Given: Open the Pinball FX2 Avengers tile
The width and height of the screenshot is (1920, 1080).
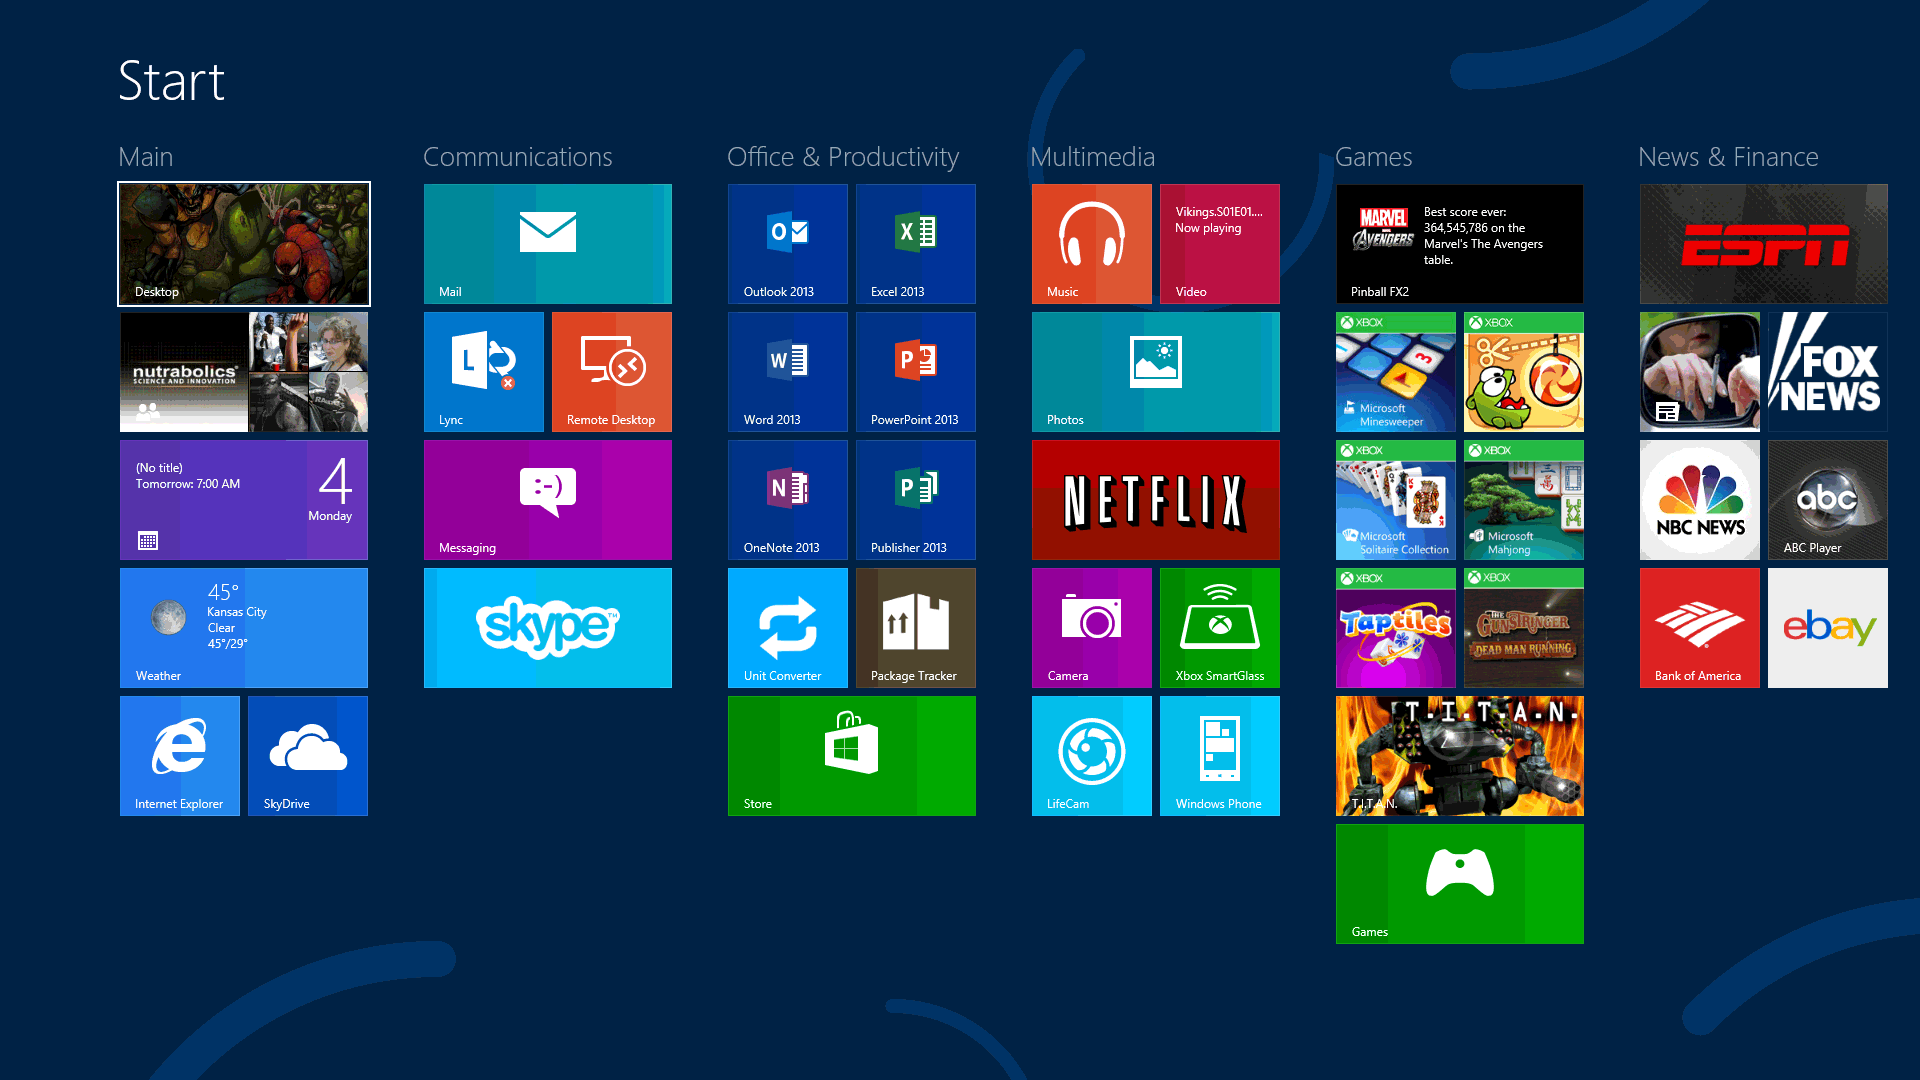Looking at the screenshot, I should (1459, 243).
